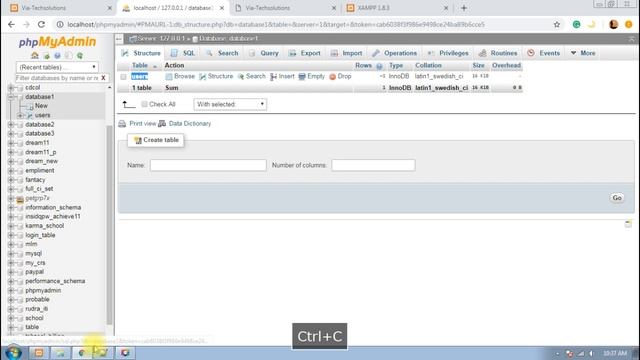This screenshot has width=640, height=360.
Task: Tick the checkbox for users table
Action: point(123,76)
